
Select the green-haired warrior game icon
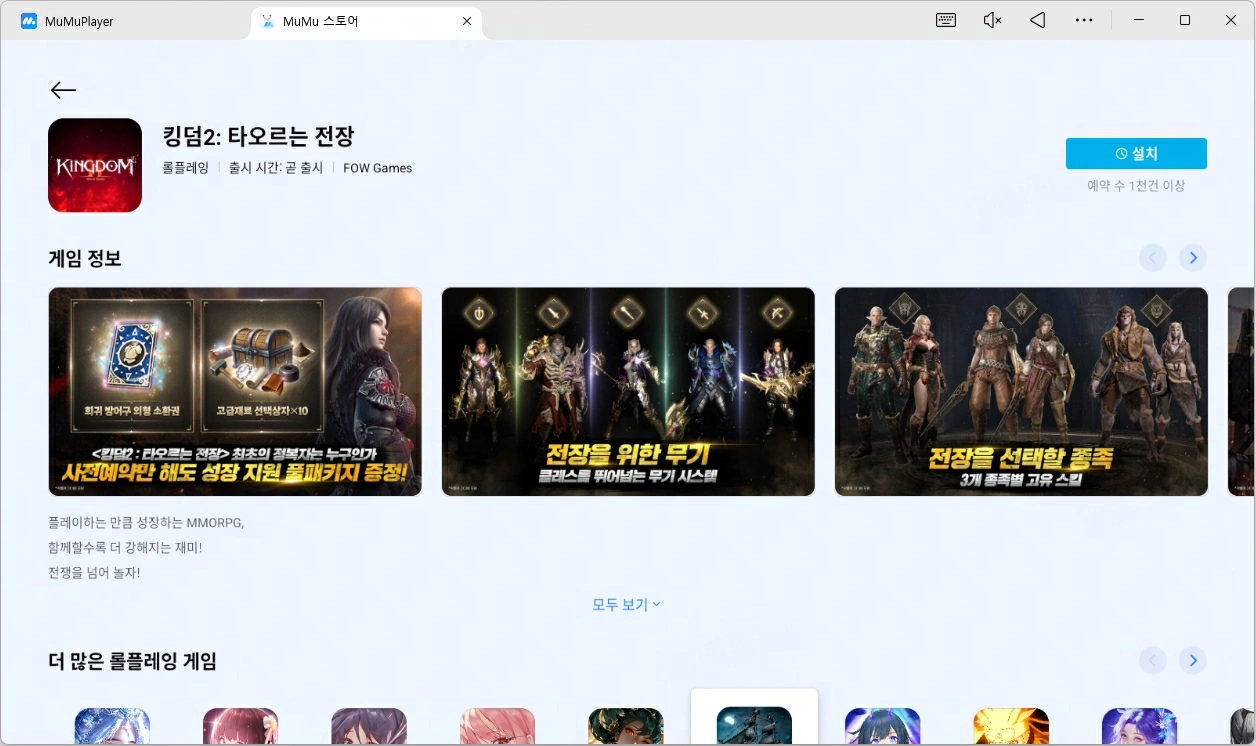(x=626, y=727)
